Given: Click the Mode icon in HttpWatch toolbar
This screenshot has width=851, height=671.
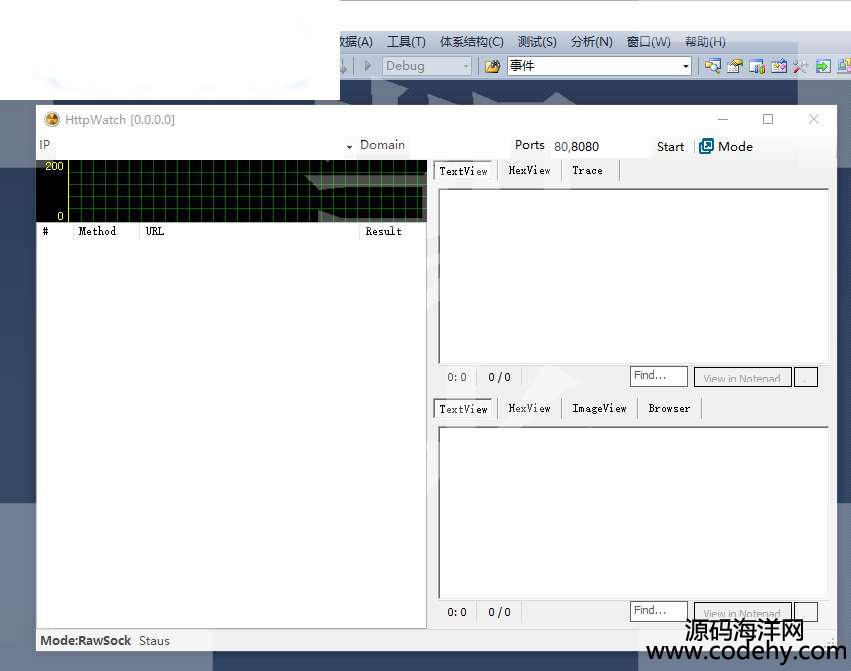Looking at the screenshot, I should pyautogui.click(x=706, y=146).
